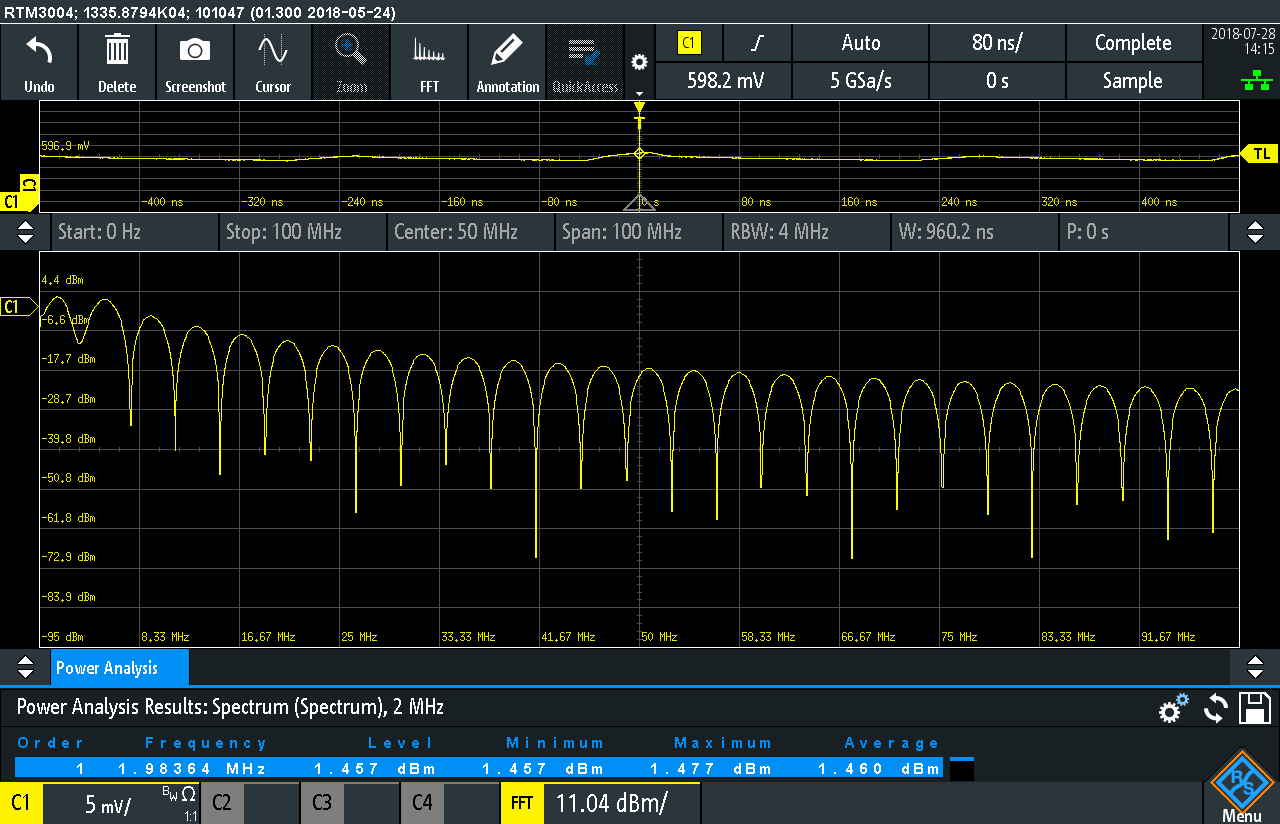Select the Annotation pencil tool

click(x=507, y=51)
